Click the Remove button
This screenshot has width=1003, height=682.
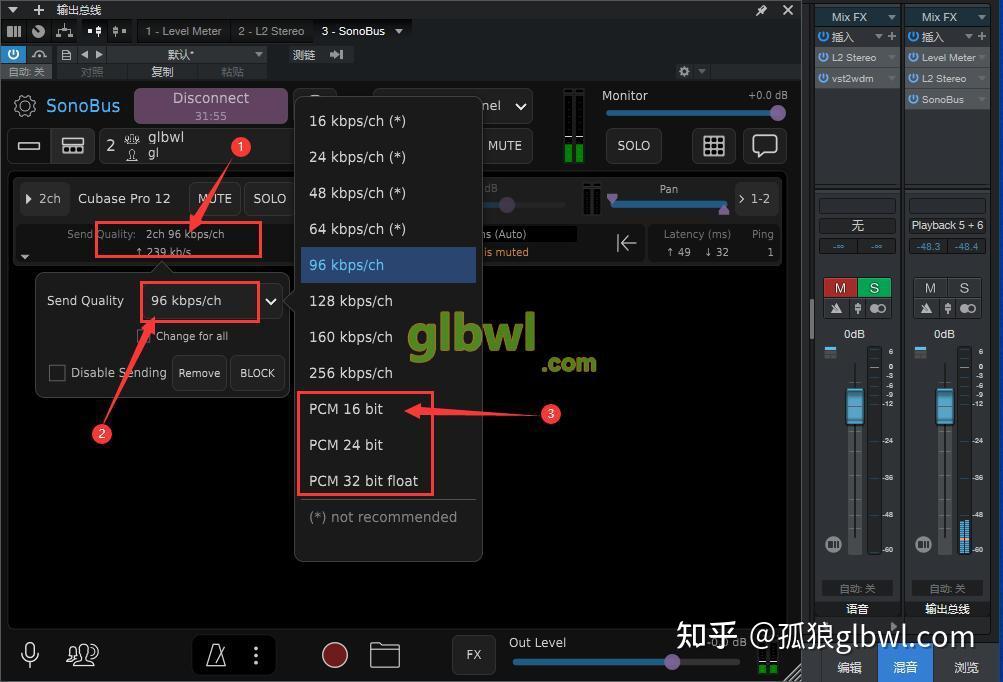(x=198, y=372)
